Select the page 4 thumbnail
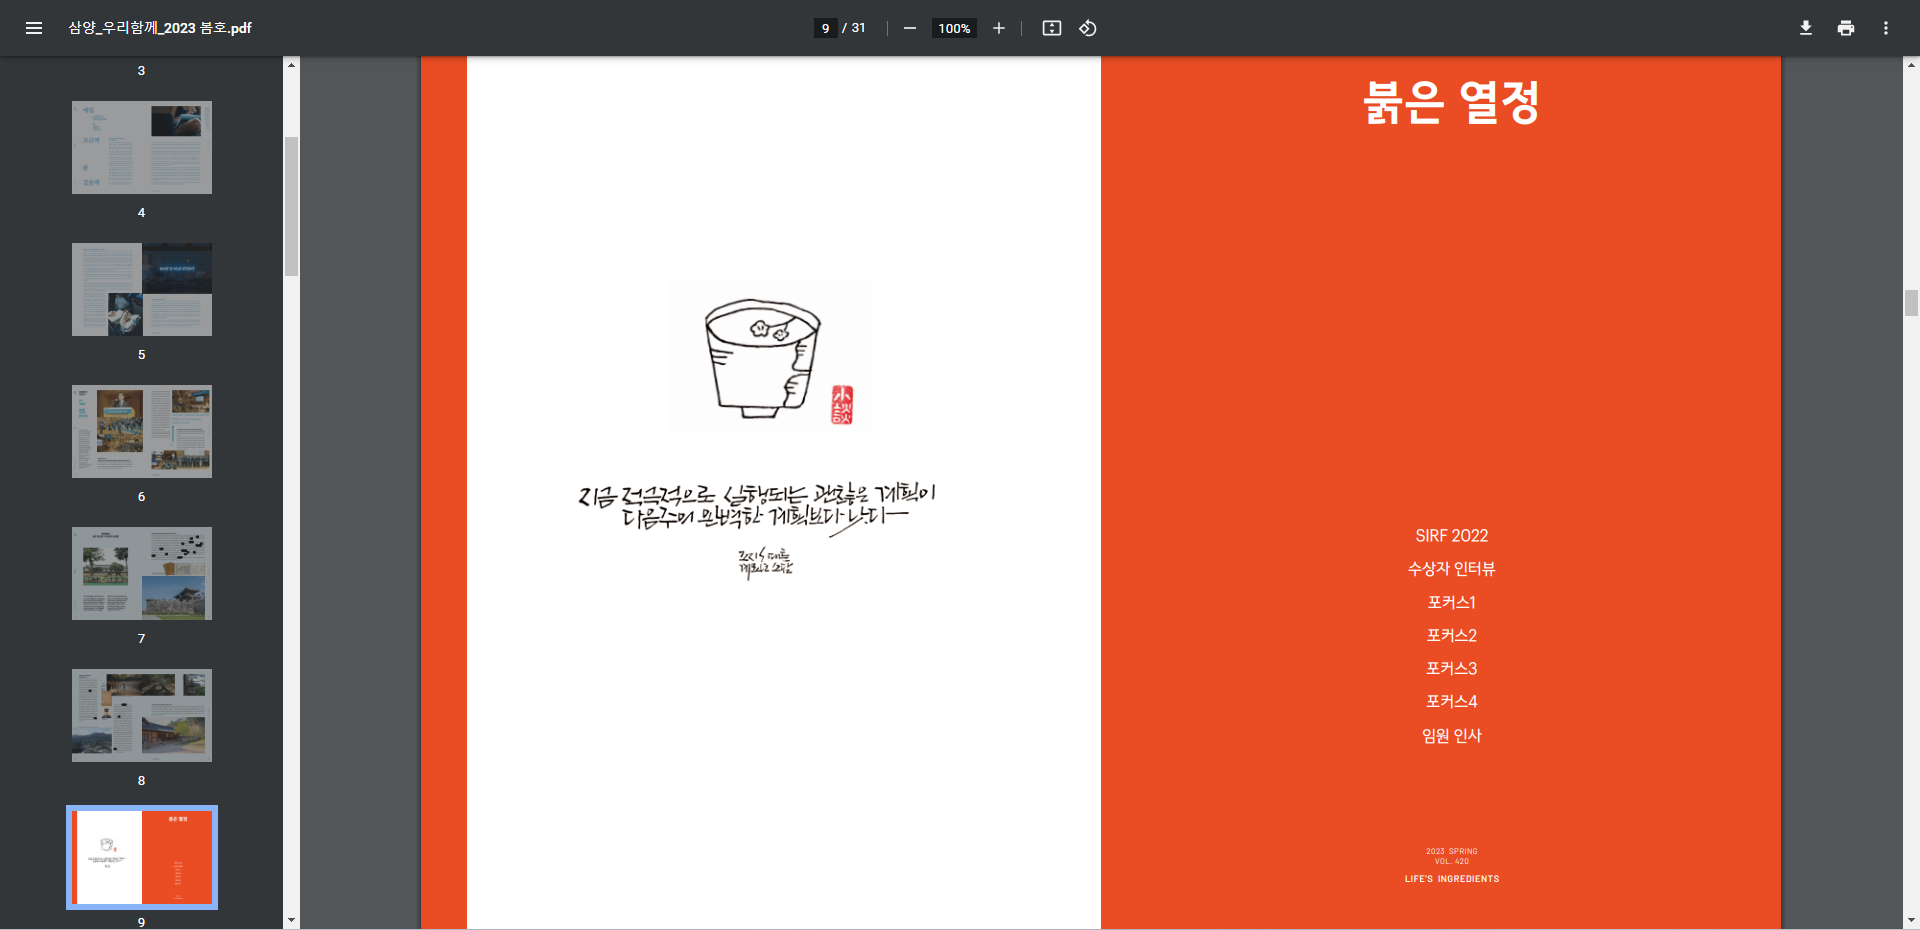1920x930 pixels. click(x=142, y=147)
